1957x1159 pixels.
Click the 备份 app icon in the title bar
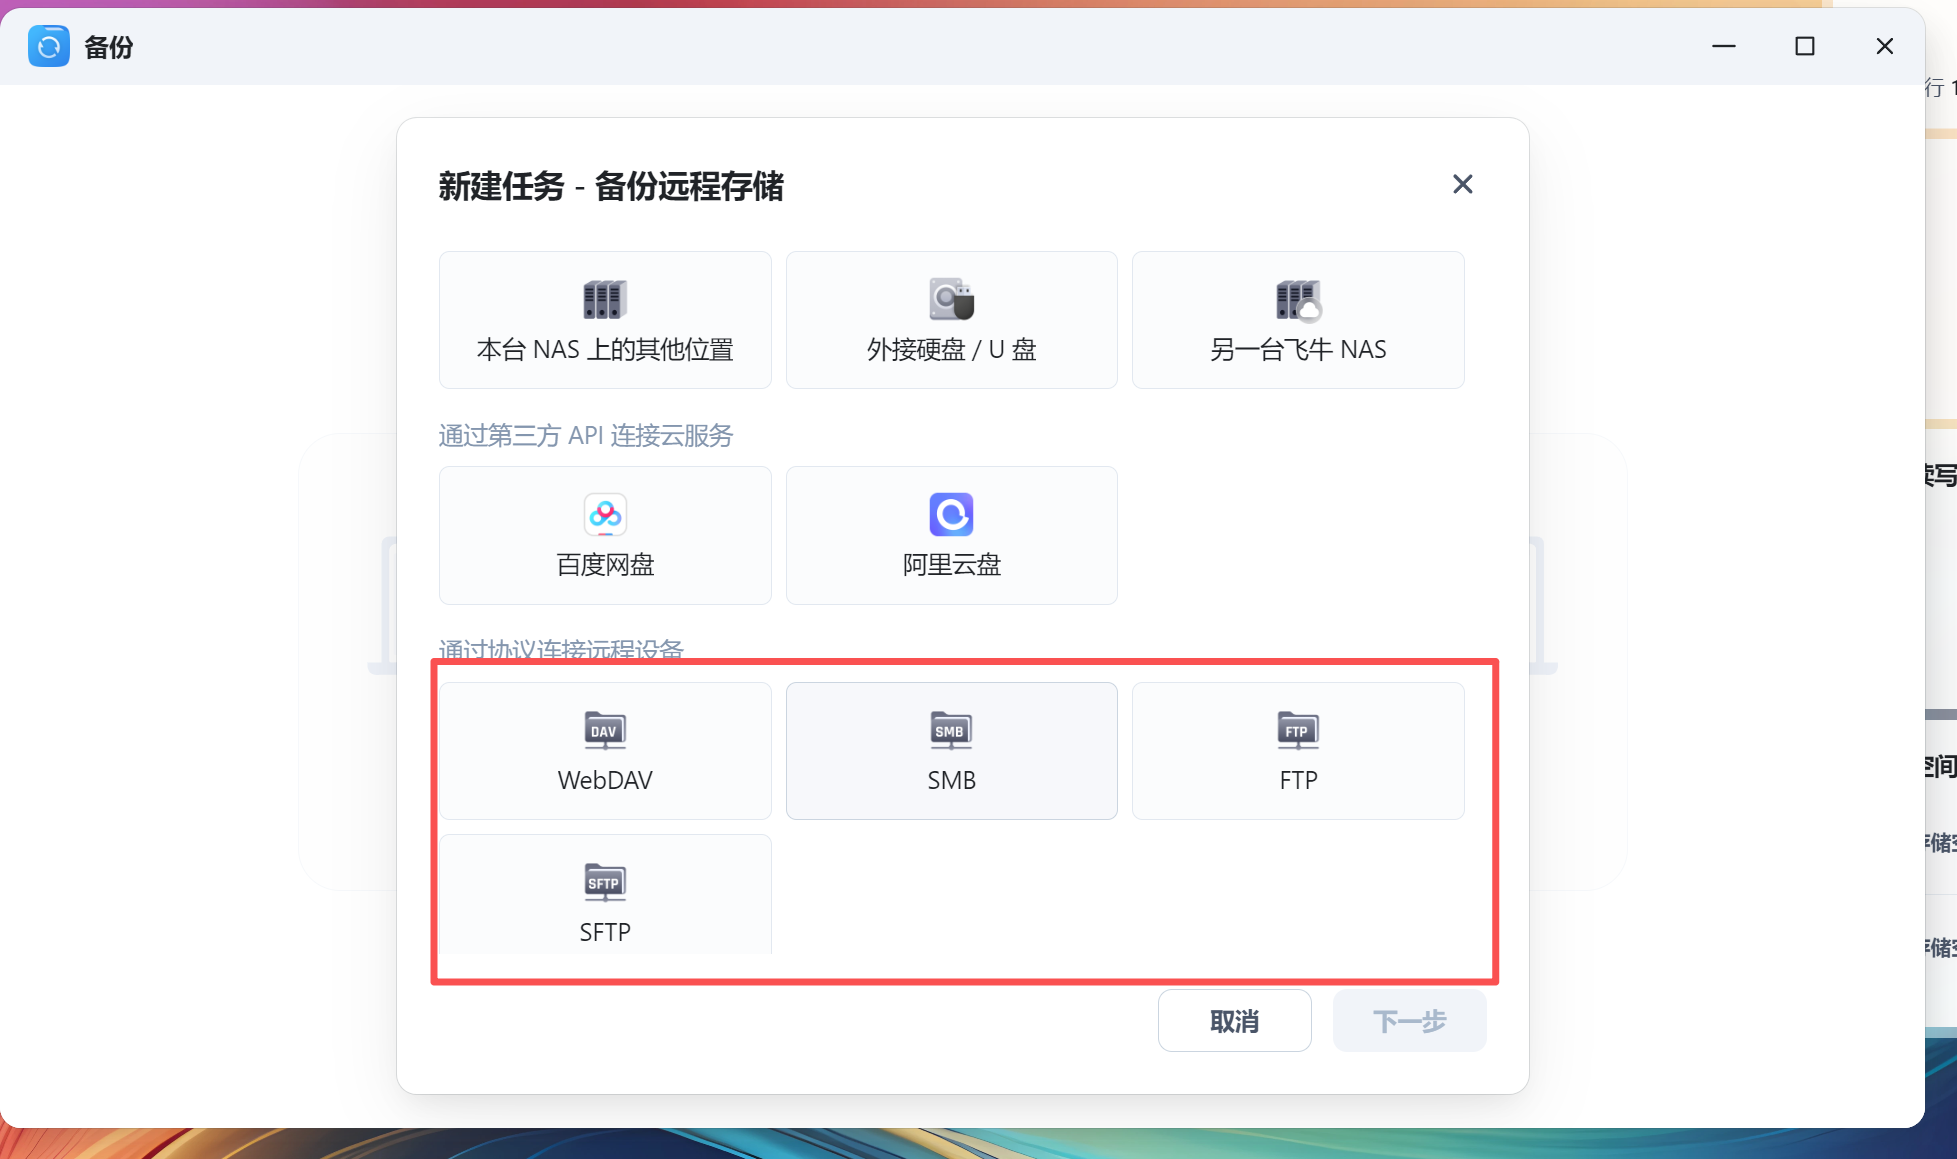click(x=48, y=45)
